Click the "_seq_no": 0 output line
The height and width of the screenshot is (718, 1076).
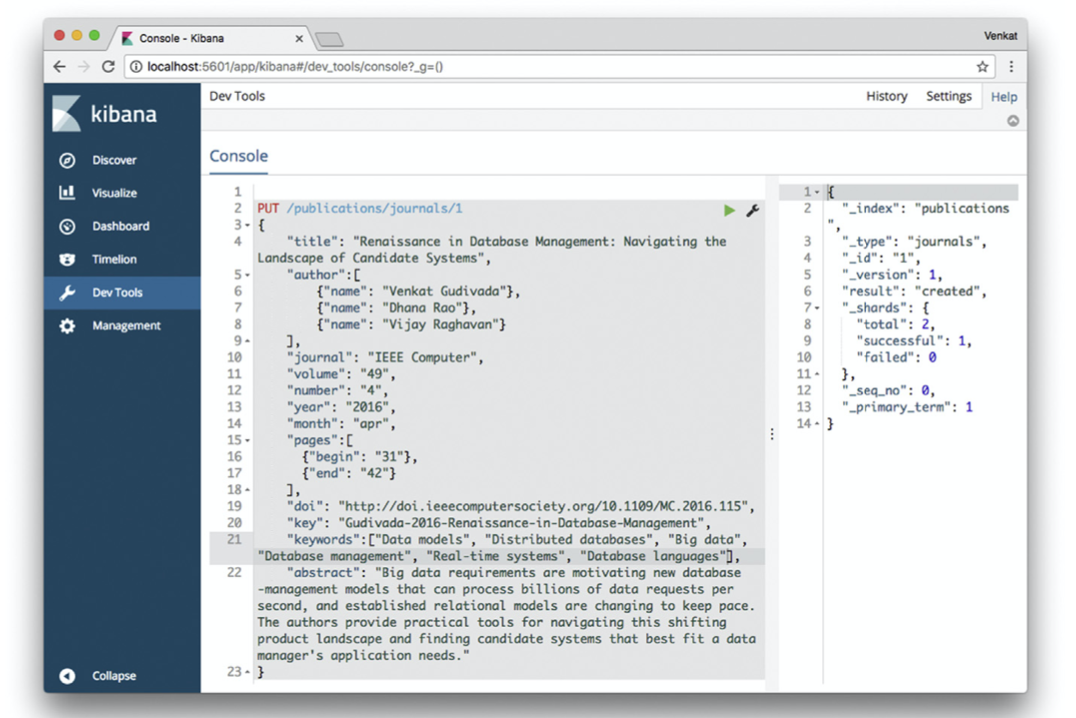click(889, 391)
